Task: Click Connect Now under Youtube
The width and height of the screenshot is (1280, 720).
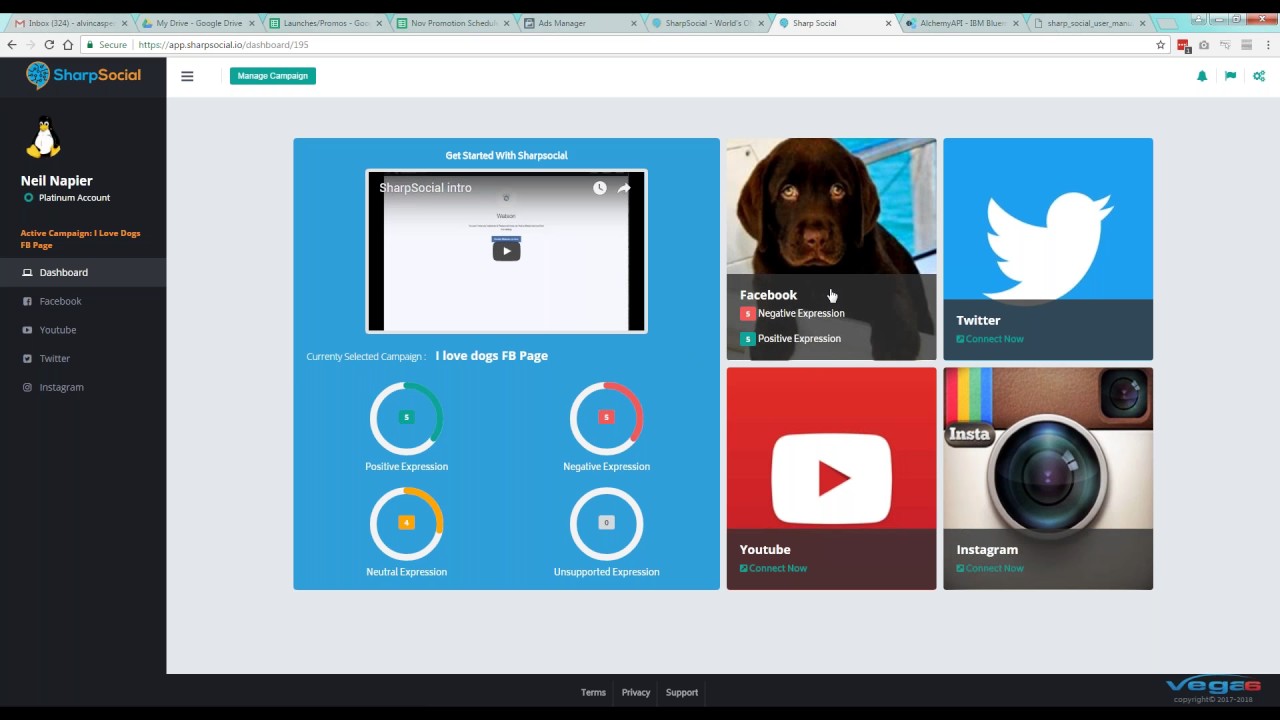Action: 773,568
